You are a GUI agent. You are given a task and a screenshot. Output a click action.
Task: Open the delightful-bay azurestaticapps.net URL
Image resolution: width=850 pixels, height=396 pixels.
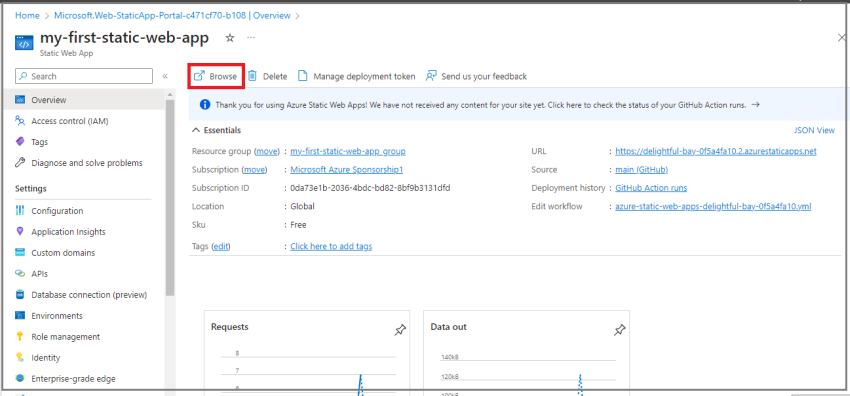coord(716,151)
